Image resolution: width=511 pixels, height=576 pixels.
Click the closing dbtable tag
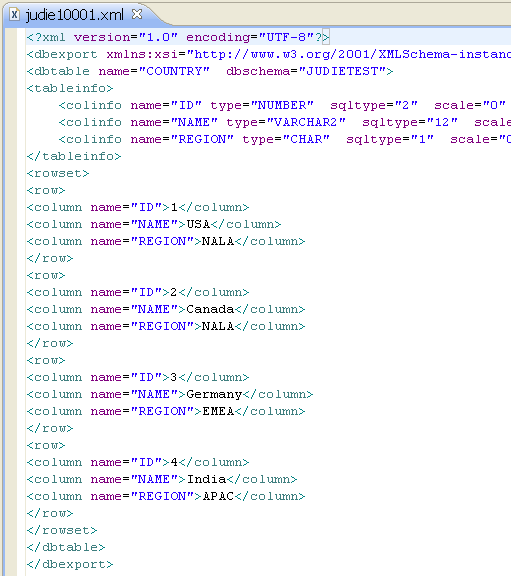[66, 547]
